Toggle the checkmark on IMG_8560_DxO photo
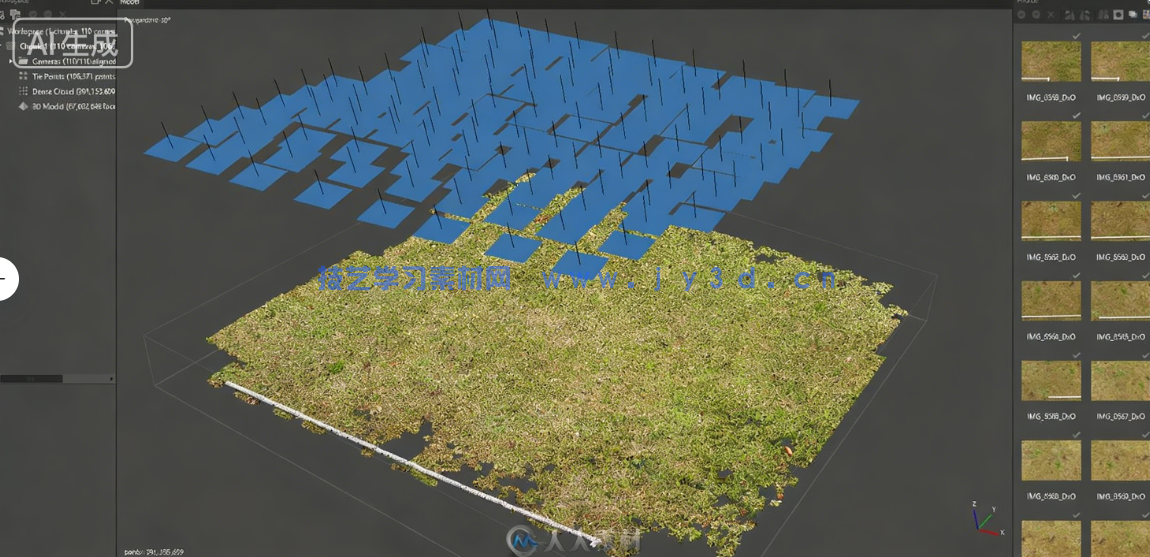Viewport: 1150px width, 557px height. pyautogui.click(x=1076, y=116)
